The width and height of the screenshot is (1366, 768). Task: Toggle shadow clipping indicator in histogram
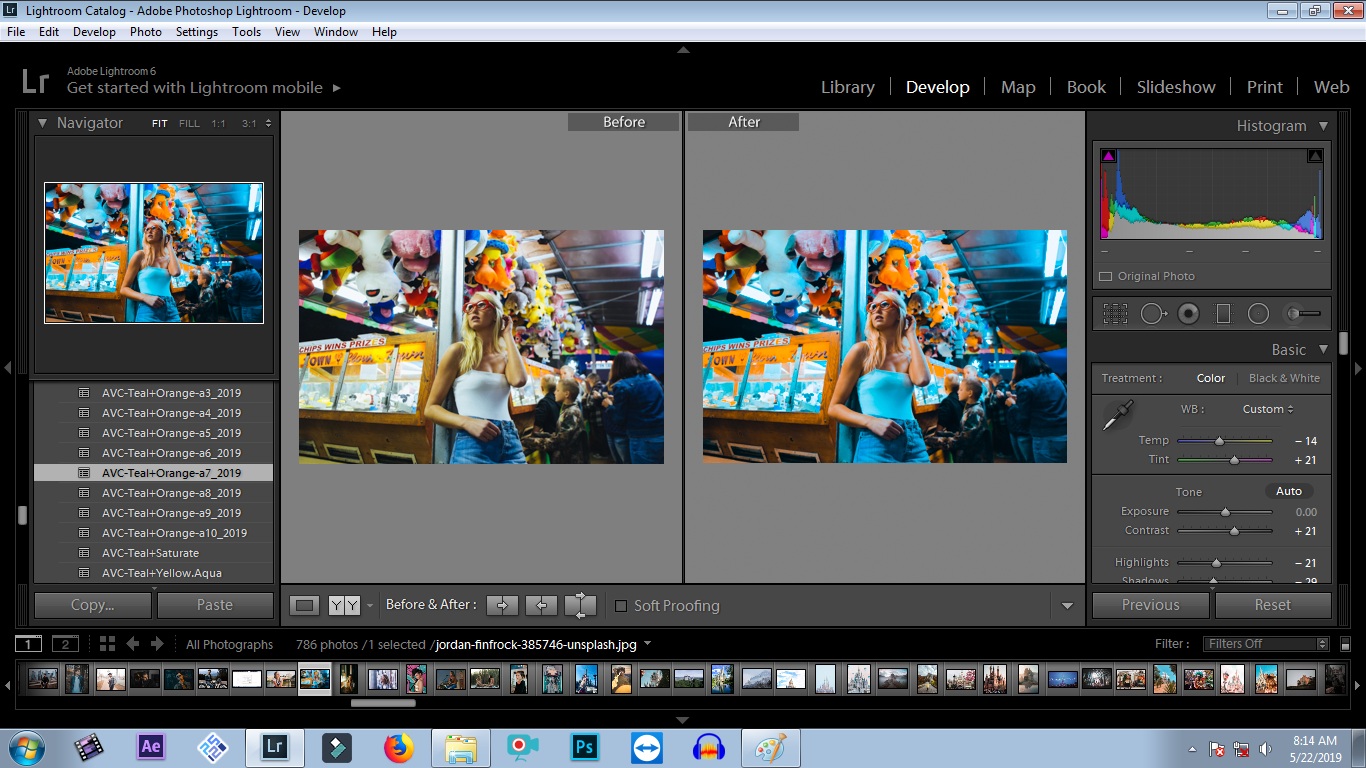1108,156
